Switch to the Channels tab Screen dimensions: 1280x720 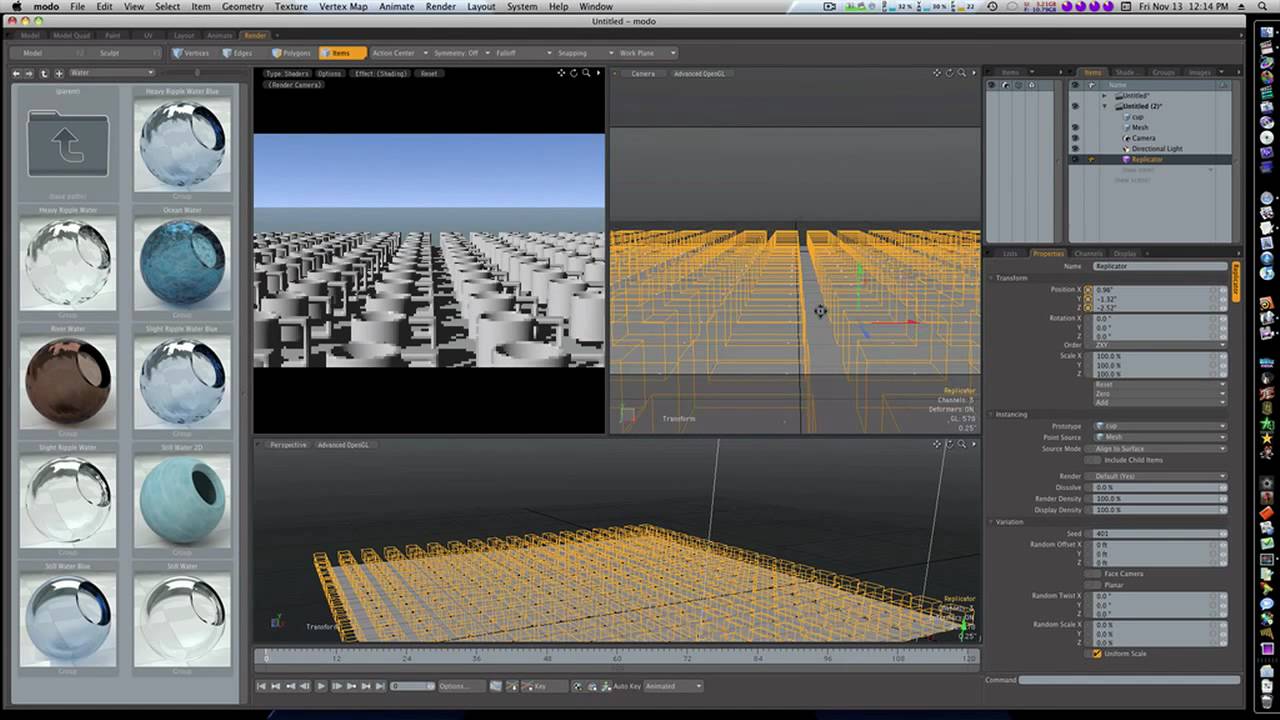tap(1088, 254)
